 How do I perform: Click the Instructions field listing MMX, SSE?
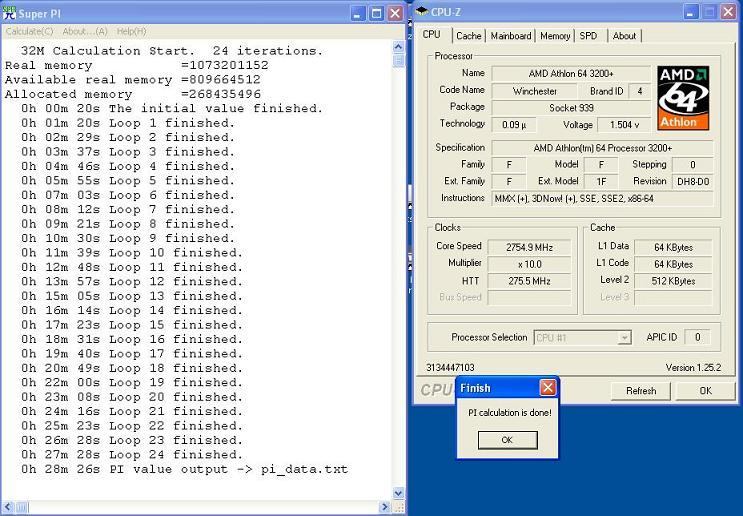[603, 199]
